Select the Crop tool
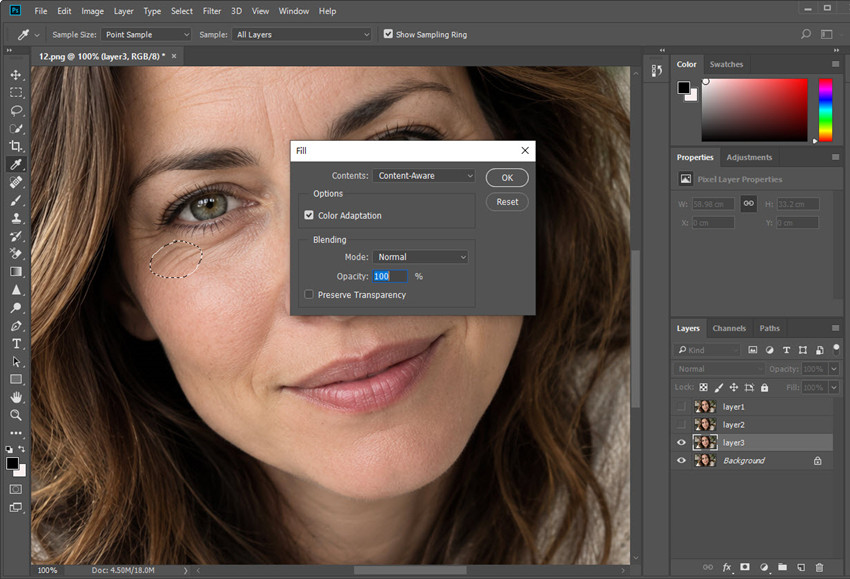Image resolution: width=850 pixels, height=579 pixels. [16, 146]
